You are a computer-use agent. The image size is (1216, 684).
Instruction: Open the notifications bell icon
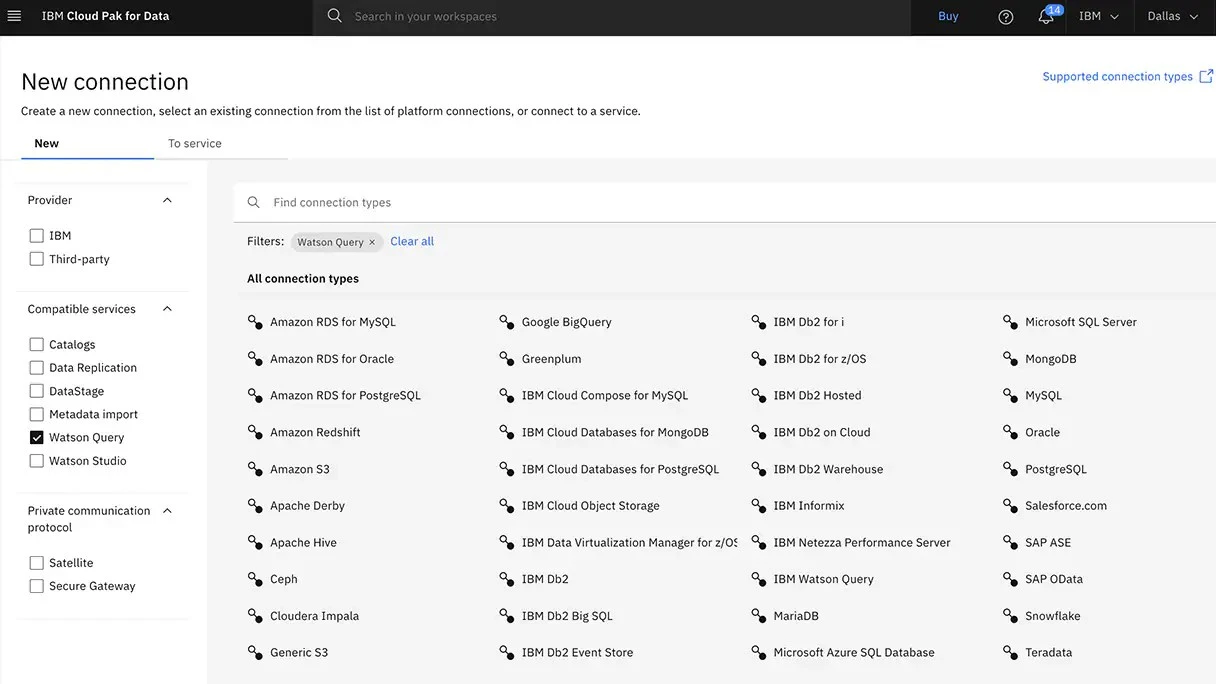[1045, 17]
